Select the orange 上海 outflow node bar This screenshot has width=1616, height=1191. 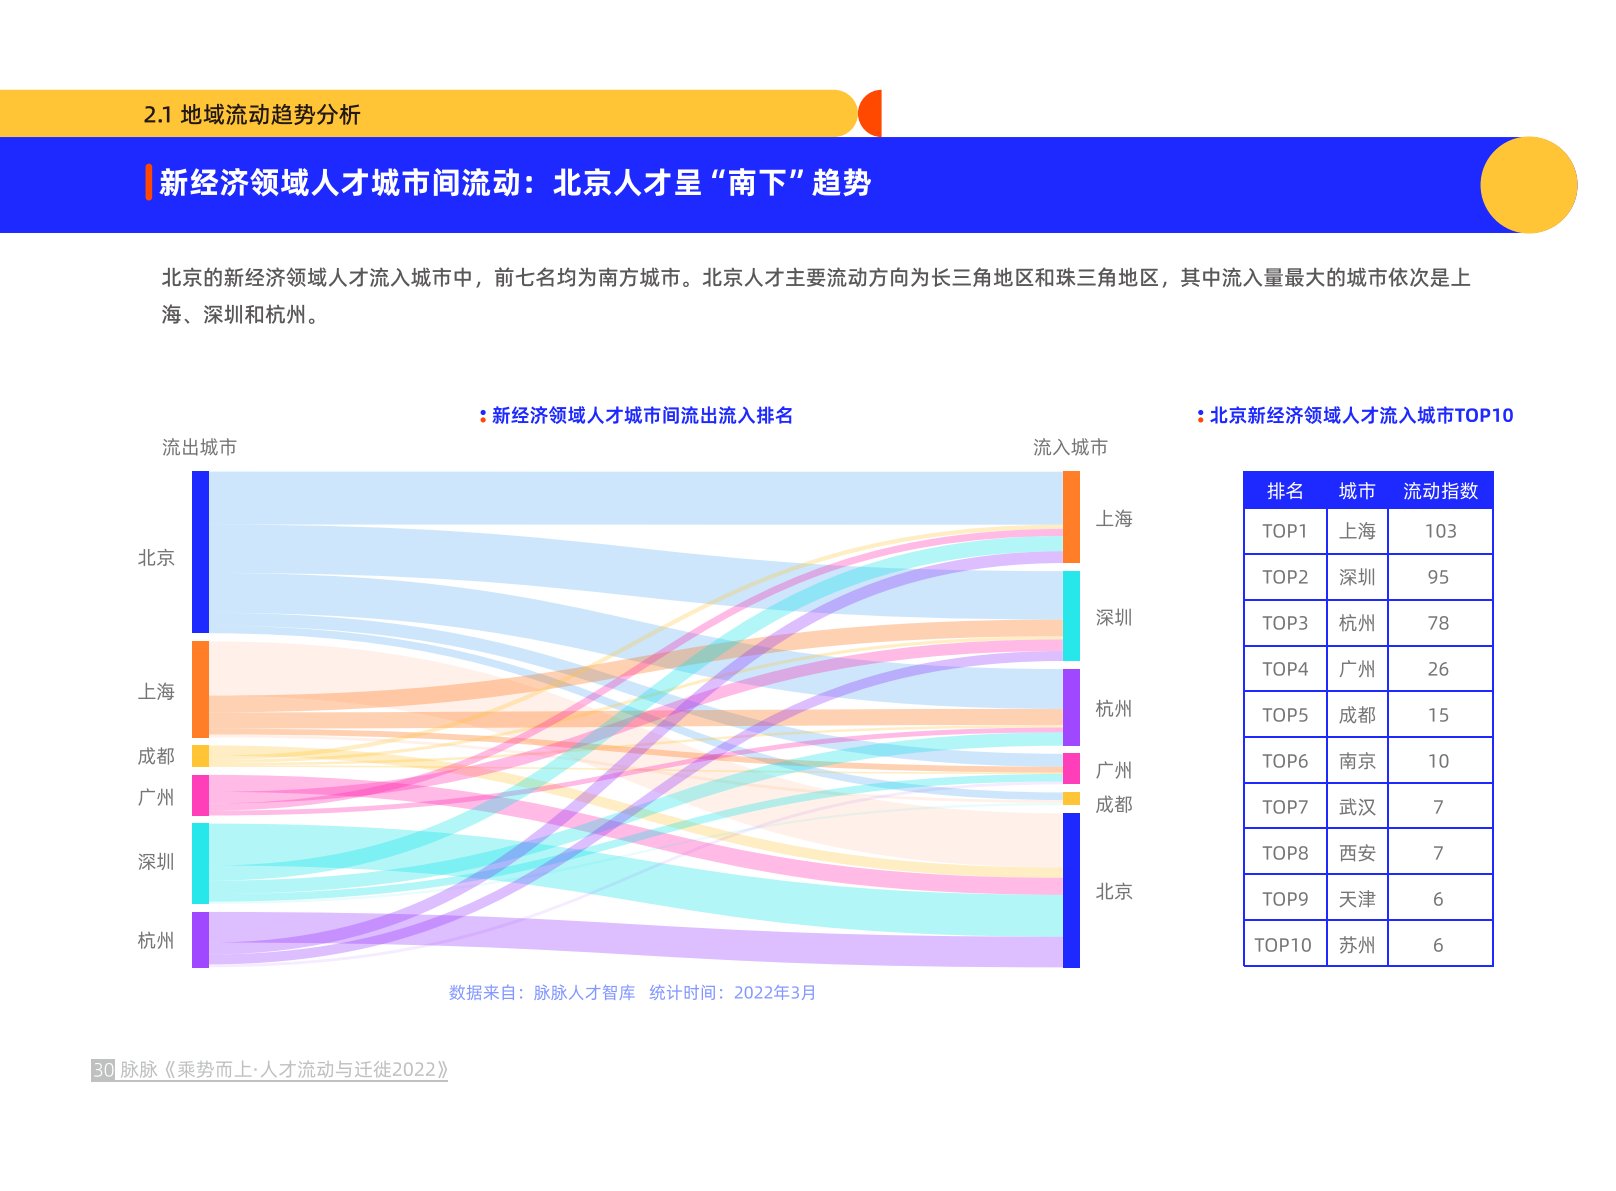pyautogui.click(x=200, y=689)
